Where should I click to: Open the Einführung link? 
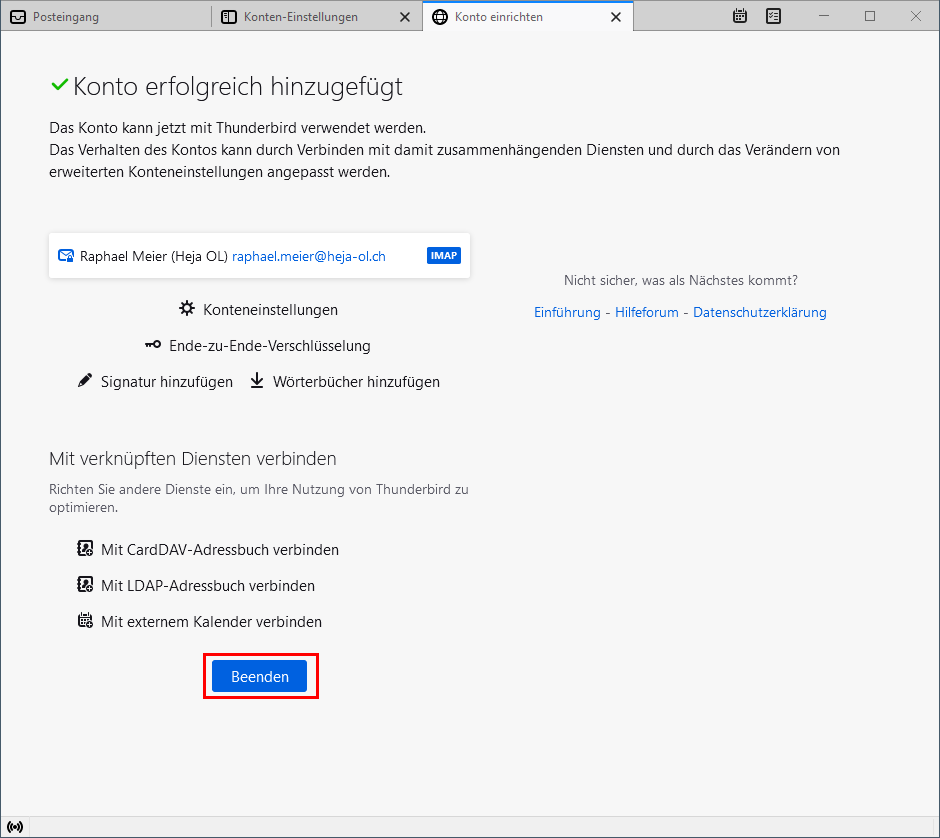[x=567, y=313]
